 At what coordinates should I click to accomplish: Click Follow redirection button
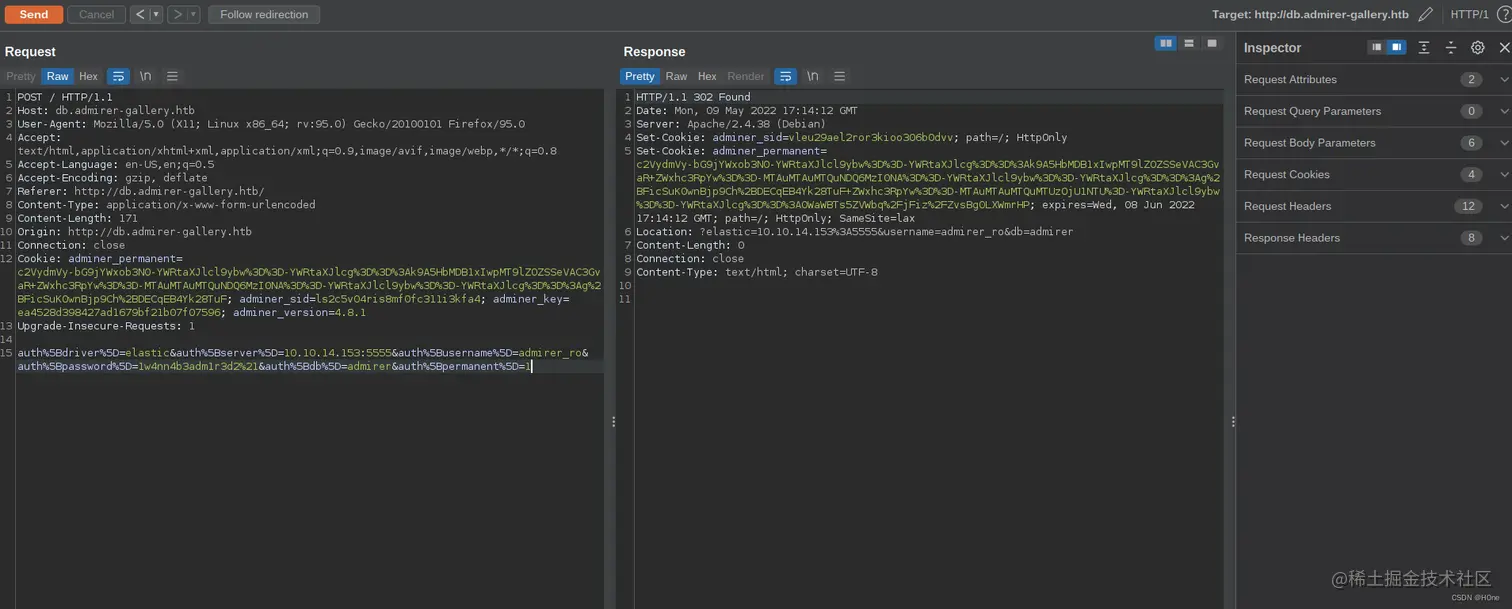click(x=264, y=14)
